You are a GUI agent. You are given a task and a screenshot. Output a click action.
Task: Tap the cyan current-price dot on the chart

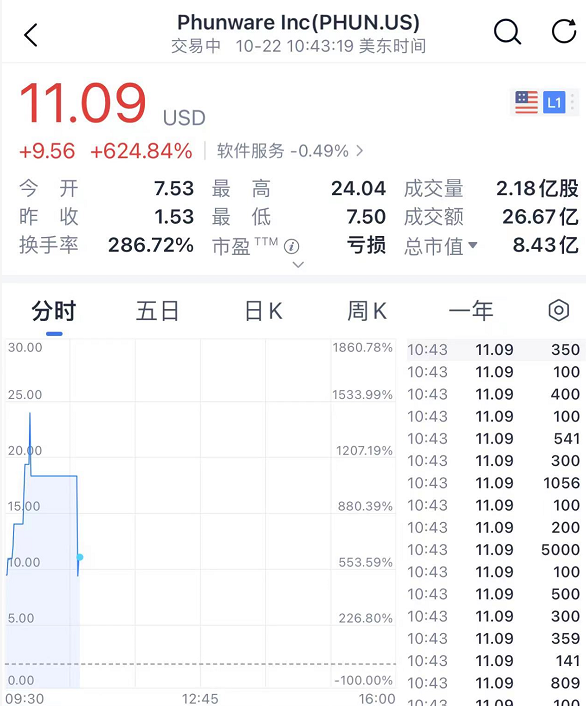tap(80, 557)
